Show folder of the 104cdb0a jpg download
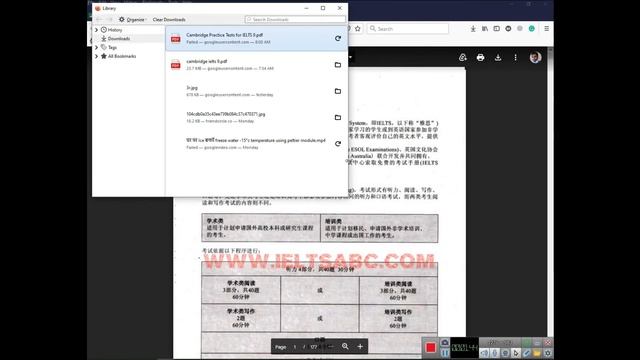Viewport: 640px width, 360px height. (338, 118)
